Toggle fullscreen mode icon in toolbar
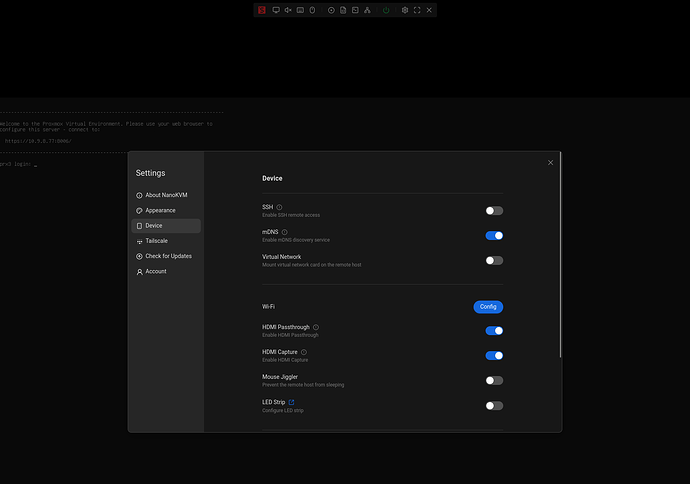Image resolution: width=690 pixels, height=484 pixels. [x=417, y=10]
